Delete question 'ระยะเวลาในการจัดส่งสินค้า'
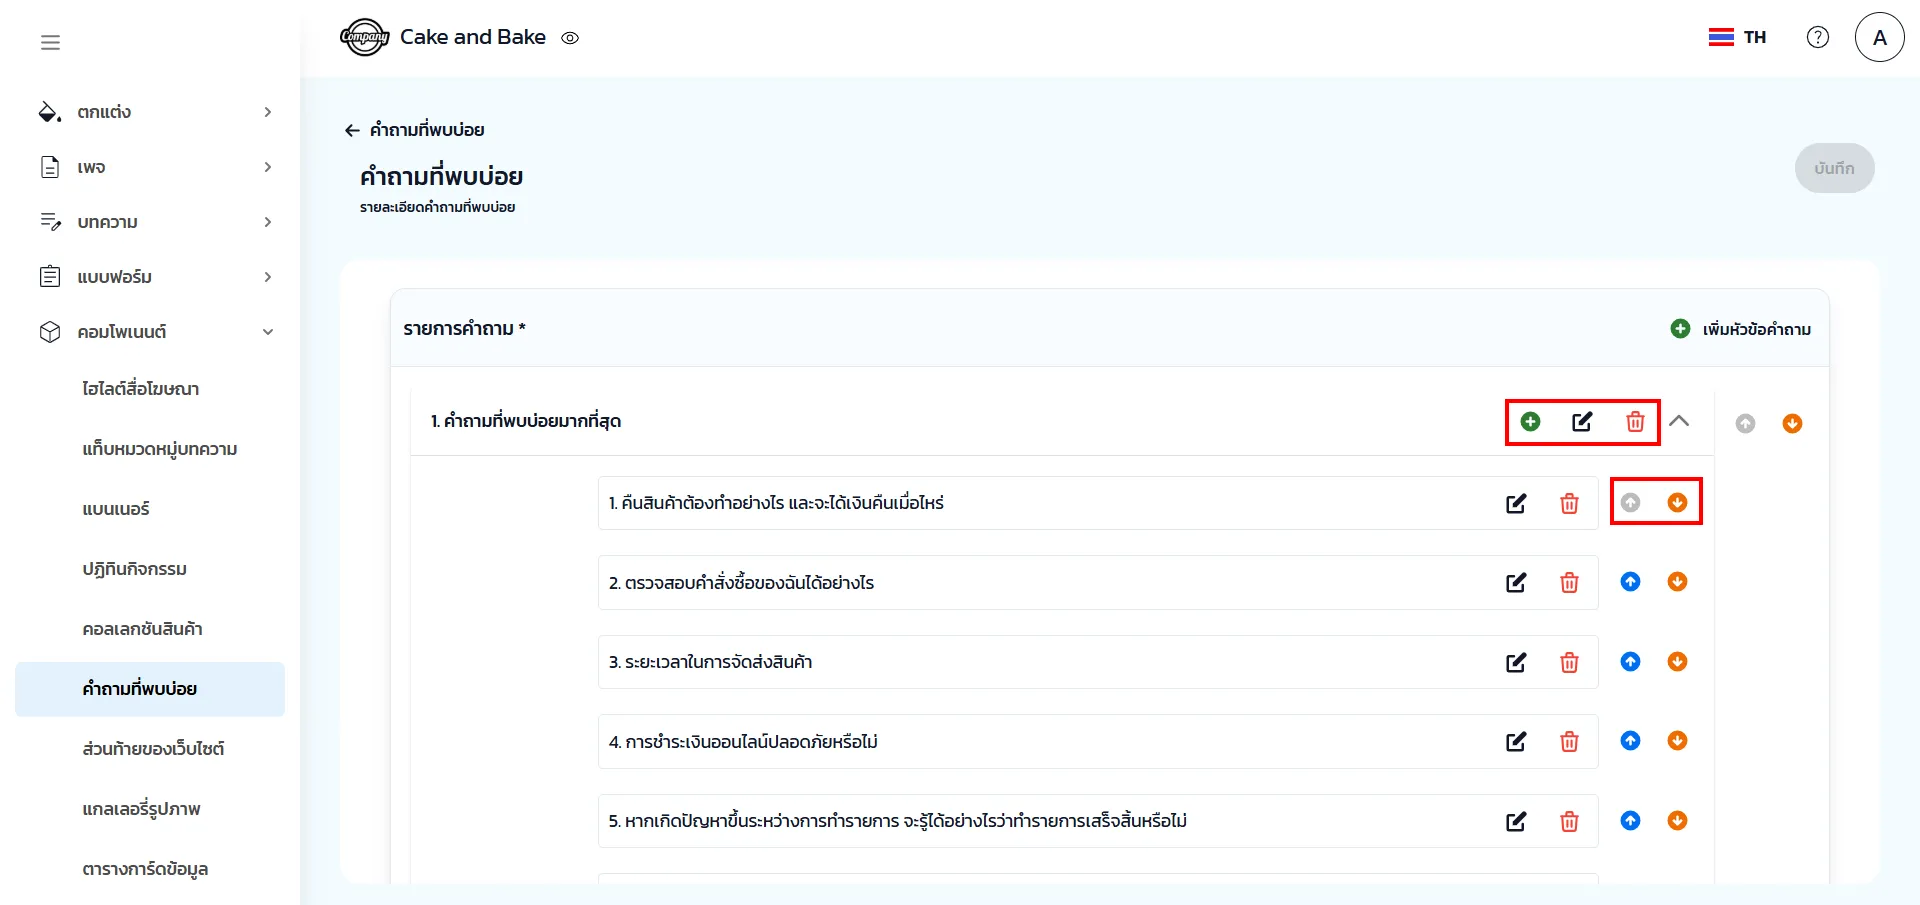 point(1569,662)
